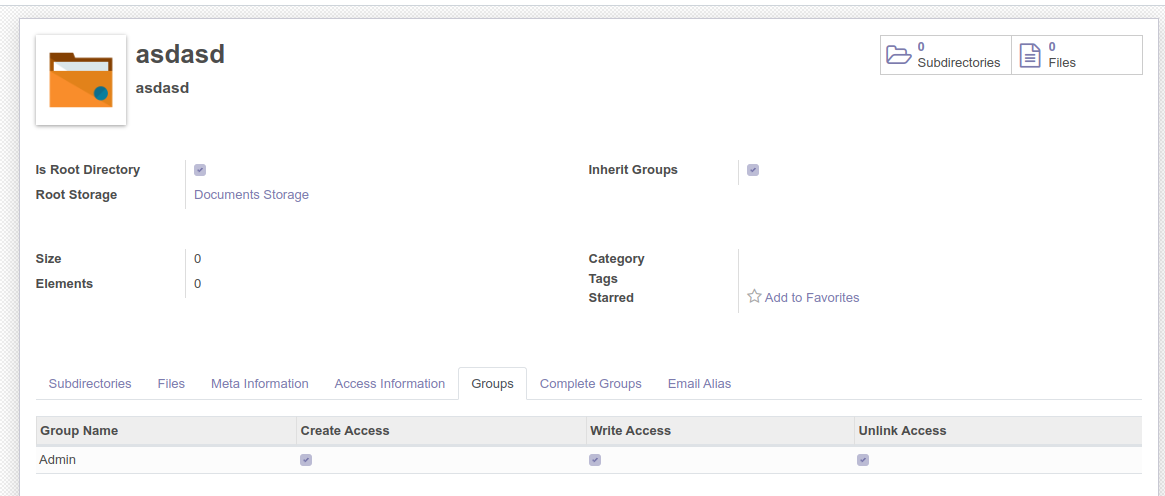
Task: Sort by Unlink Access column header
Action: coord(902,431)
